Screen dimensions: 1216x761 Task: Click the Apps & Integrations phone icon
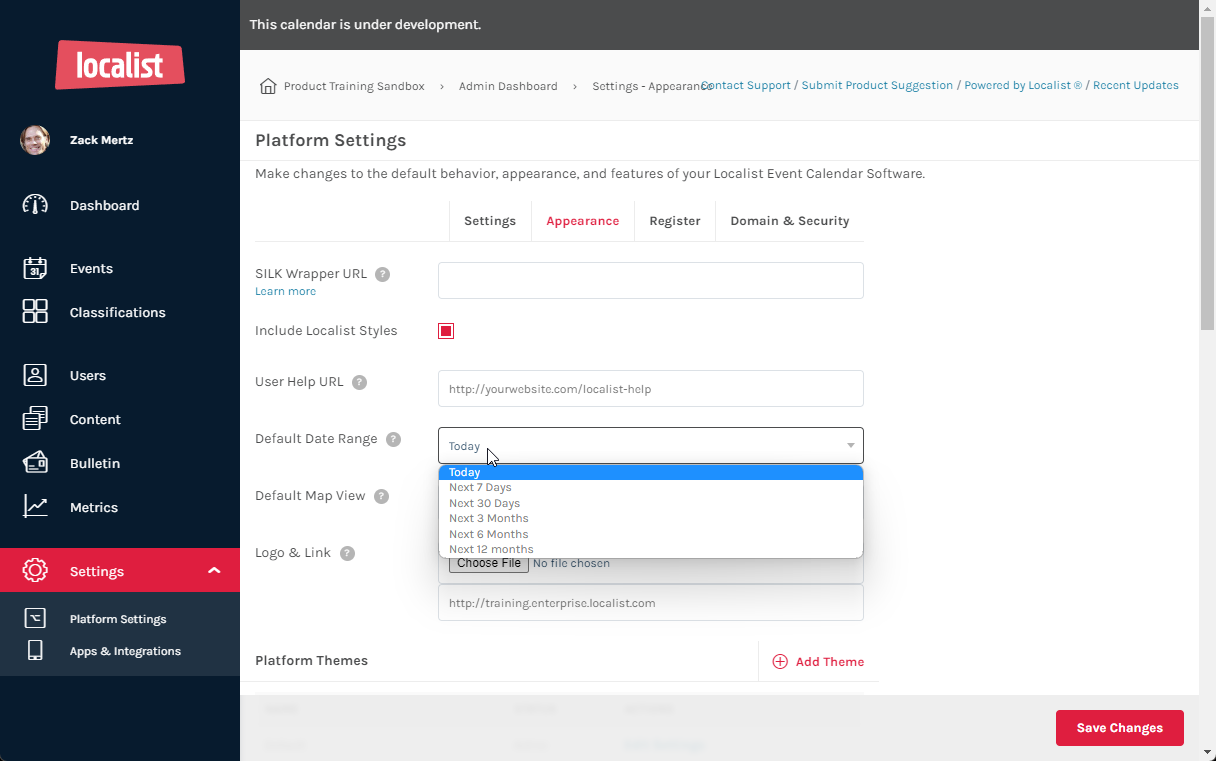tap(35, 650)
